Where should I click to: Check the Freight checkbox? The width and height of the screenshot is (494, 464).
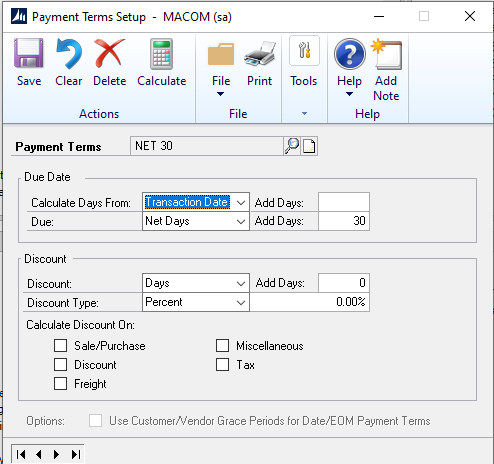(60, 383)
